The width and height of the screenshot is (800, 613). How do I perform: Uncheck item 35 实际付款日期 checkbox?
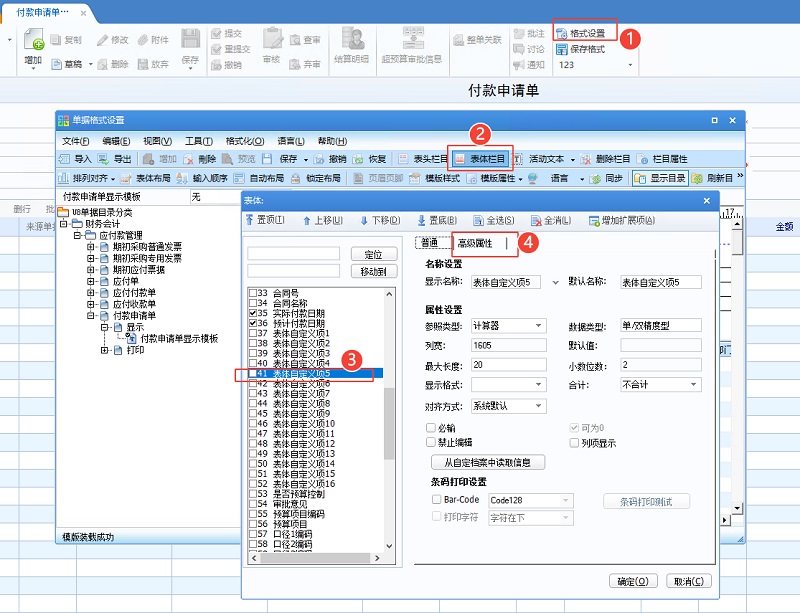tap(253, 313)
